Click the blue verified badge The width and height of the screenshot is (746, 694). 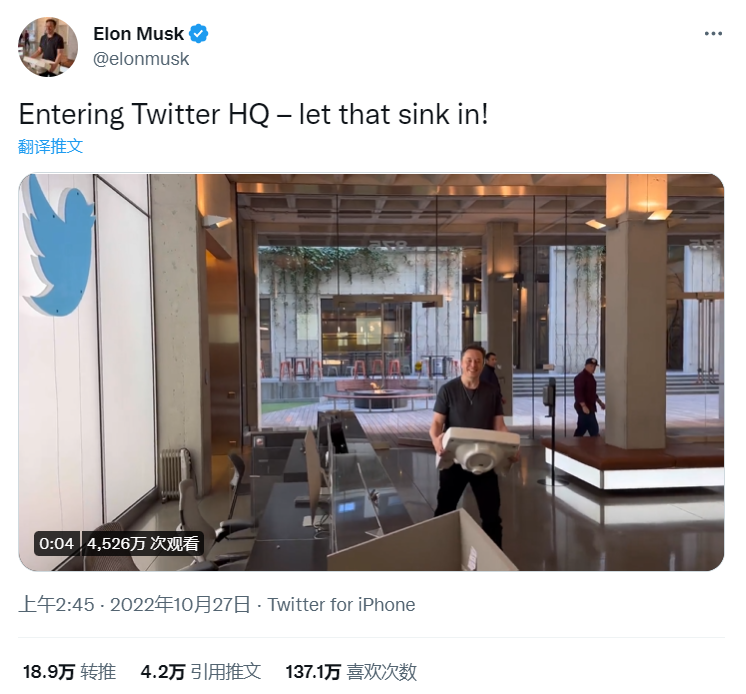[200, 34]
